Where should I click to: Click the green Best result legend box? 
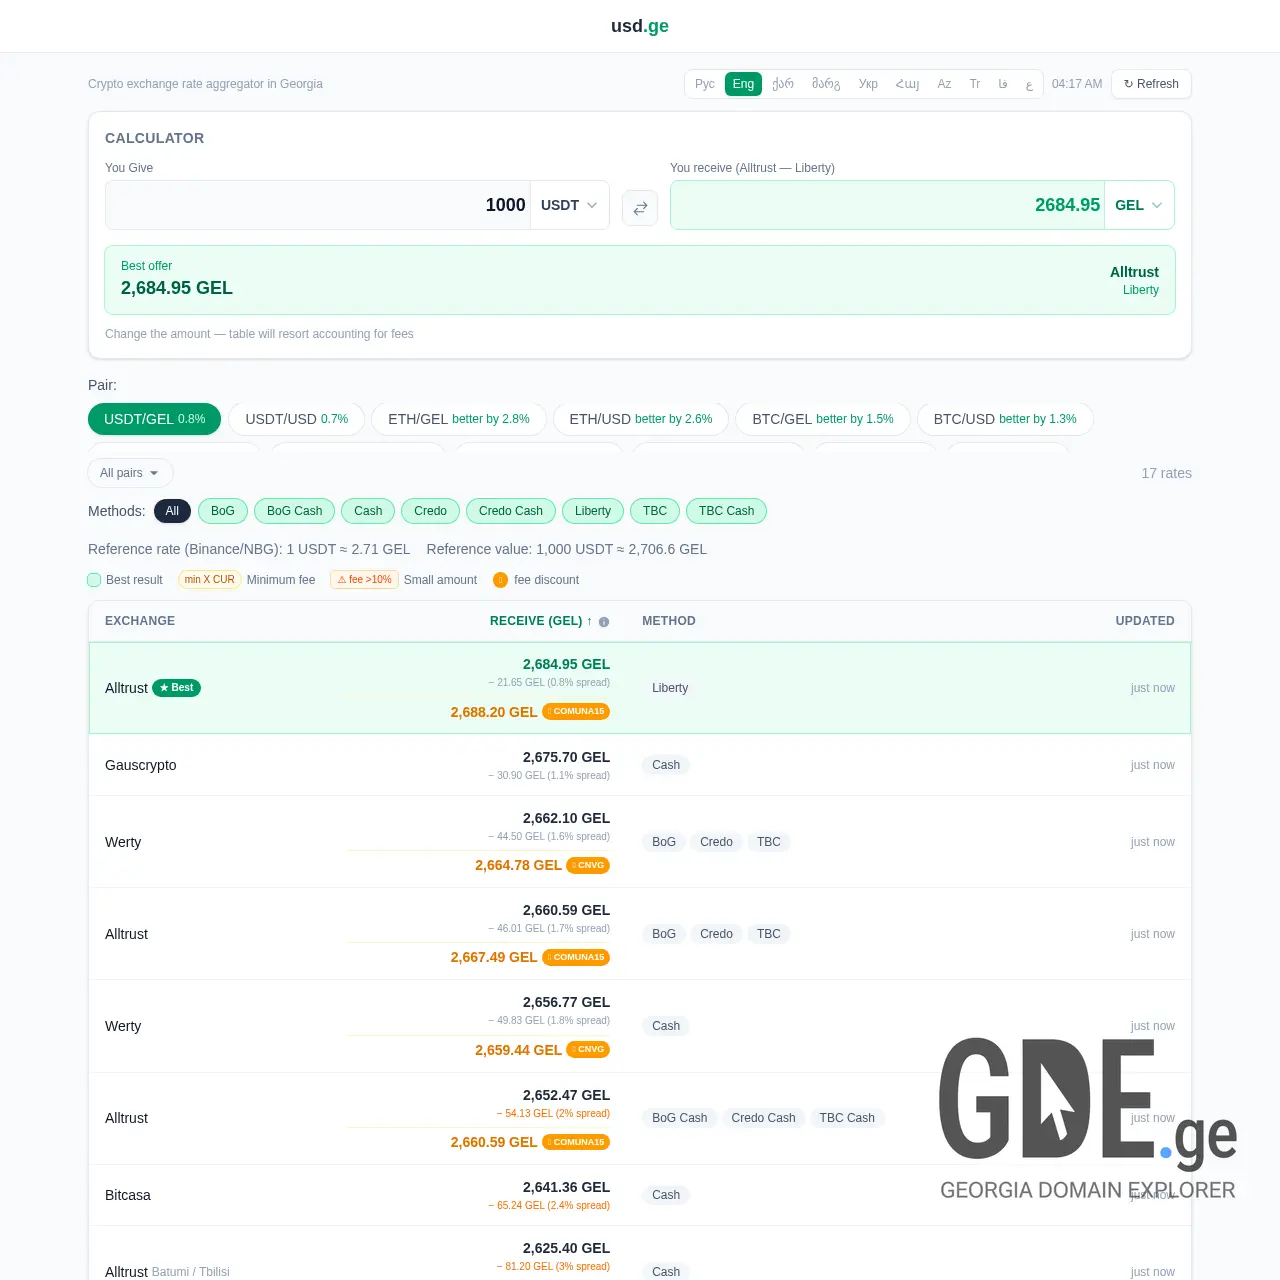point(94,580)
